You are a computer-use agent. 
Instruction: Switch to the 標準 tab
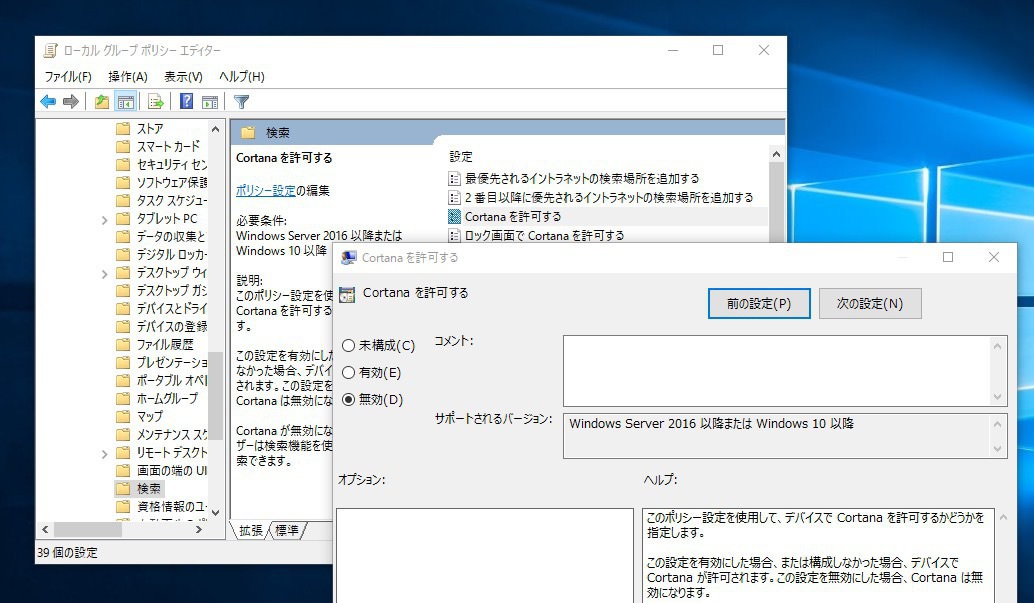287,530
